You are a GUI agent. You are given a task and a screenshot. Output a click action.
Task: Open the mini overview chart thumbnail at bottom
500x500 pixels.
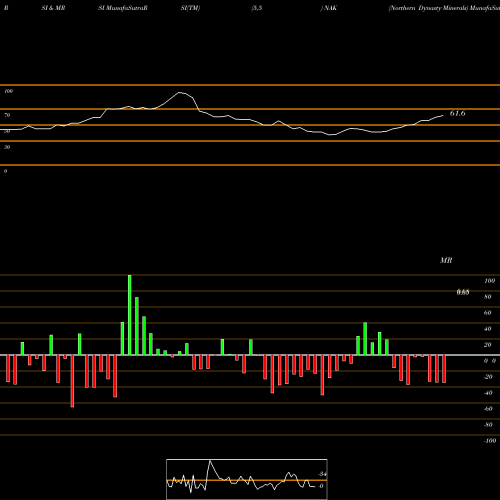tap(247, 479)
